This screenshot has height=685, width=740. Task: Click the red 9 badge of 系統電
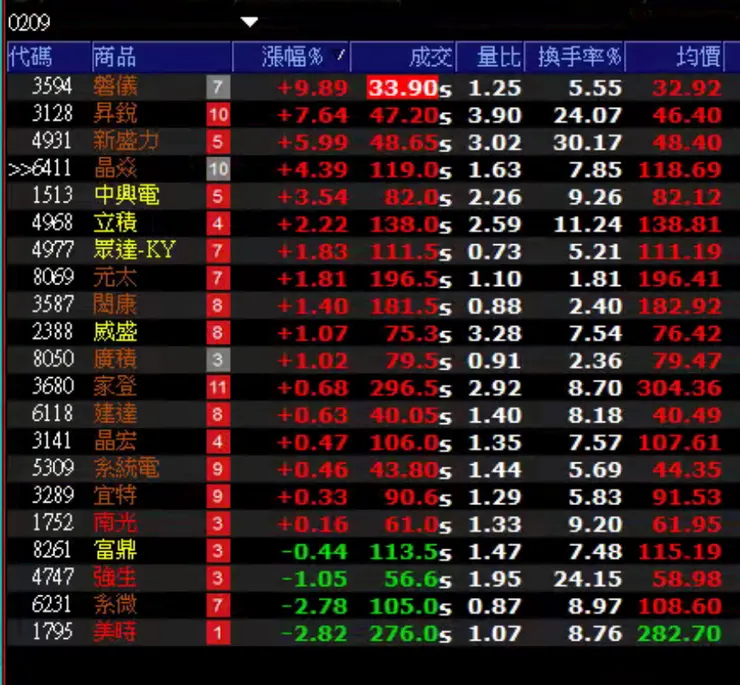218,469
